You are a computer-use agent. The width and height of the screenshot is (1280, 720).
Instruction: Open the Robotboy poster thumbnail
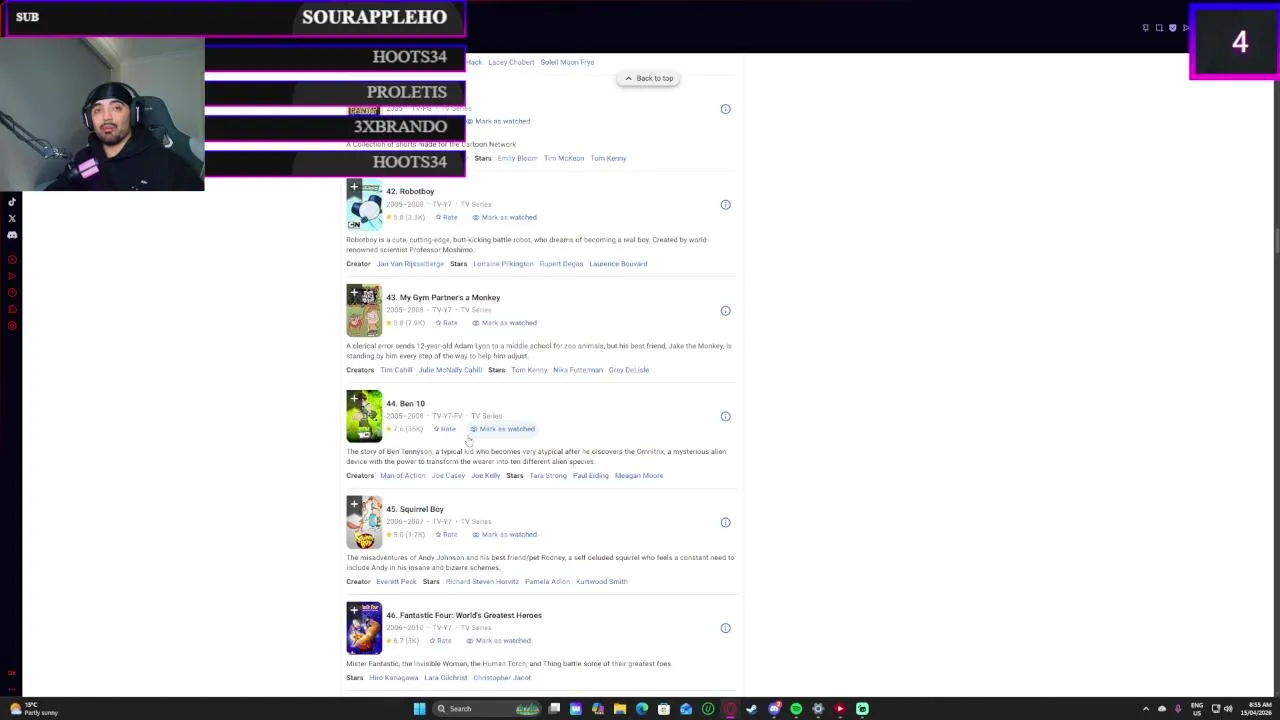(364, 205)
